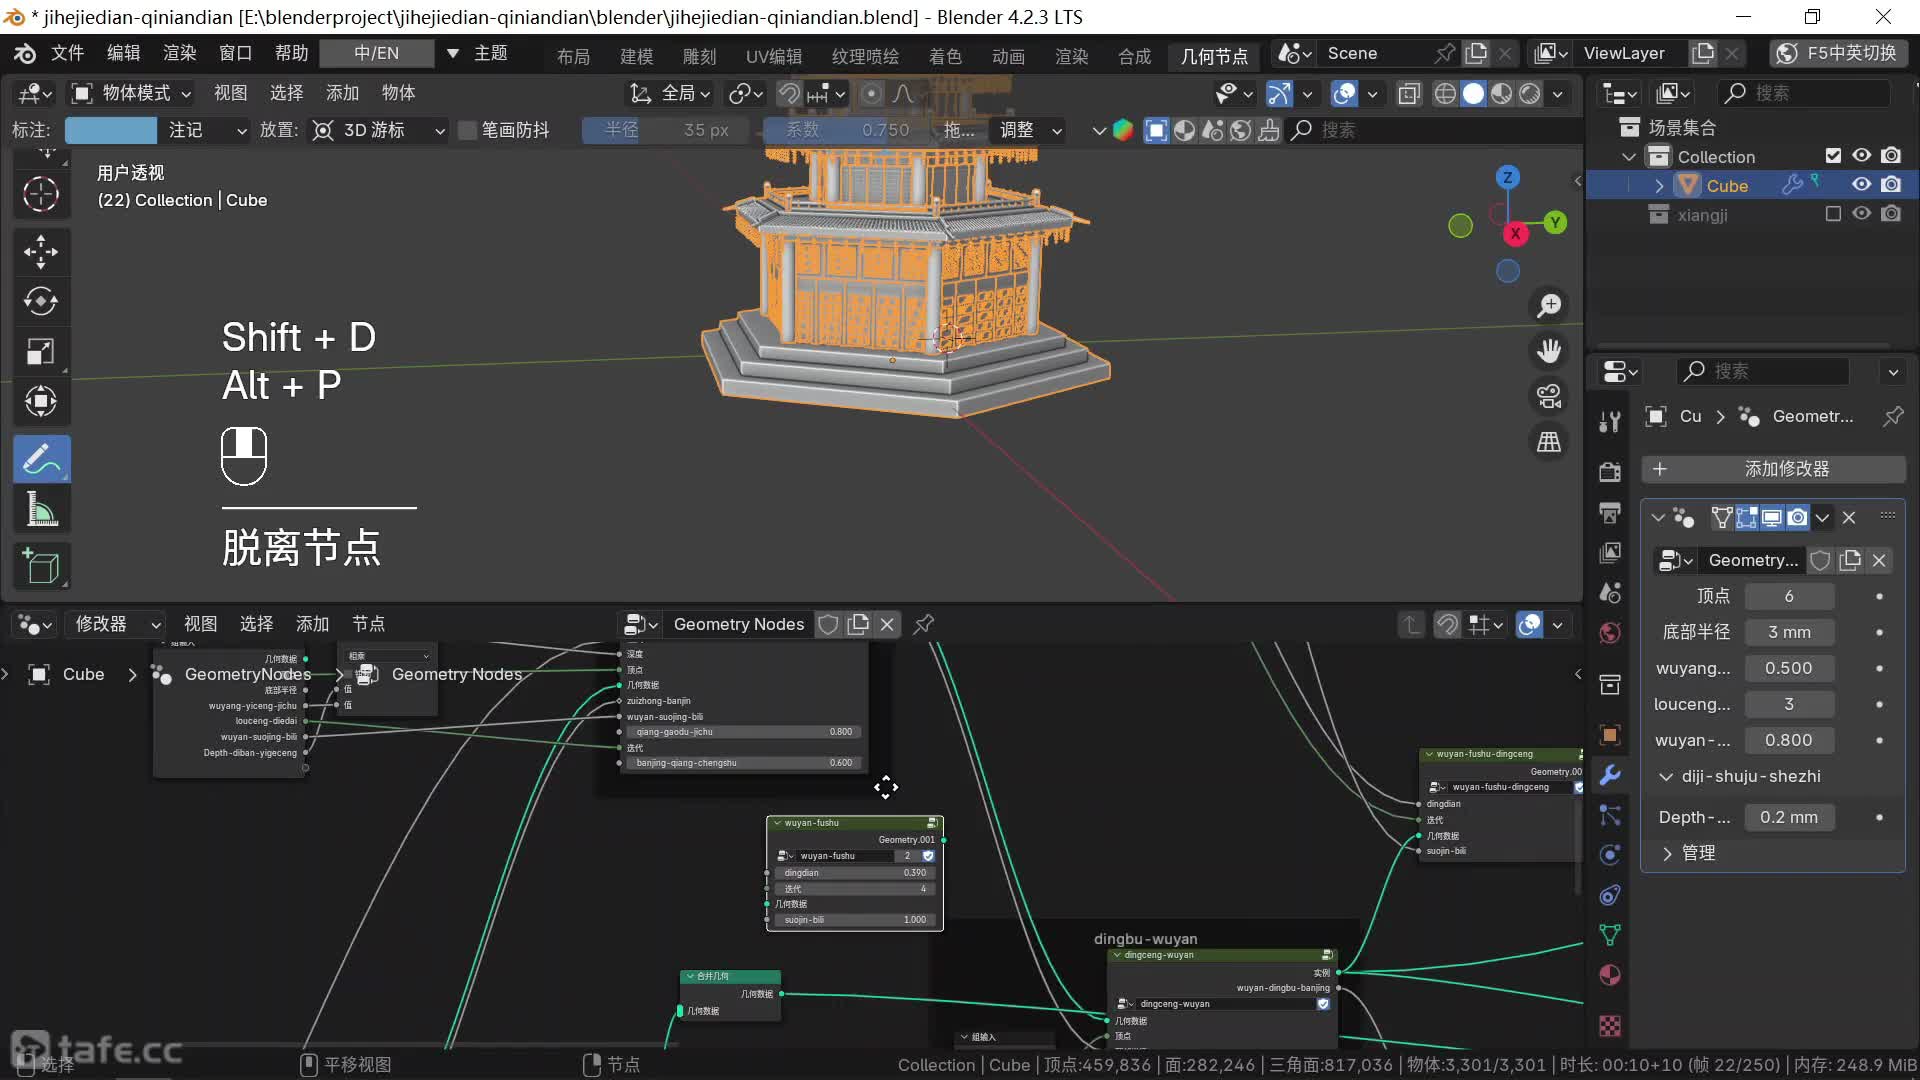Enable the 笔画防抖 checkbox
Screen dimensions: 1920x1080
pos(467,130)
